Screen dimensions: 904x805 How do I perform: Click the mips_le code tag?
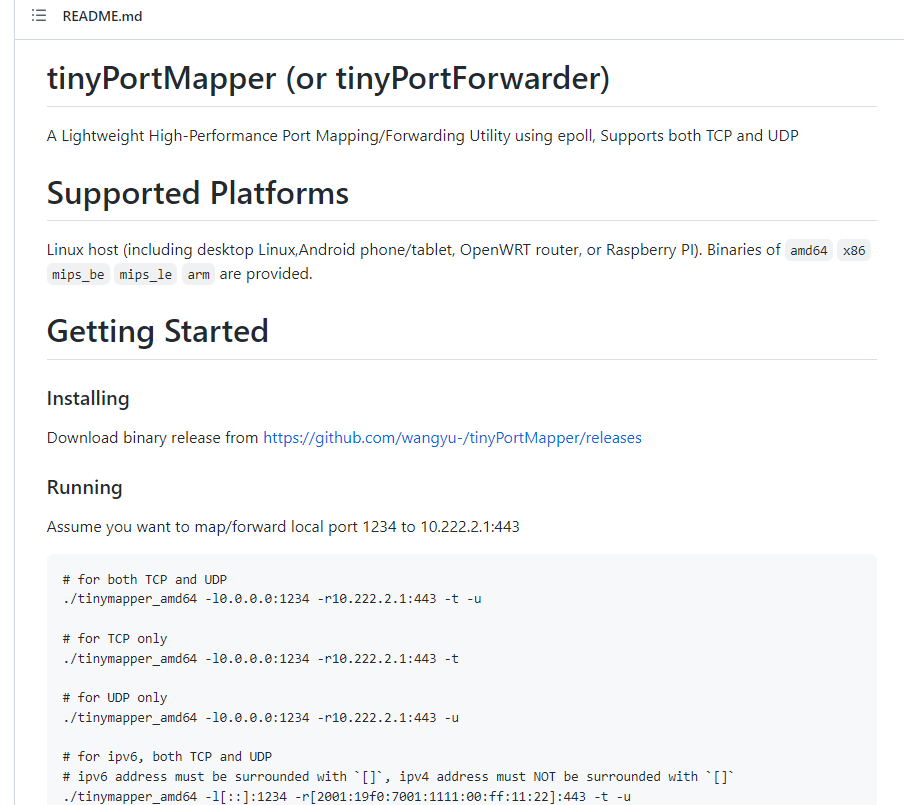pos(145,274)
